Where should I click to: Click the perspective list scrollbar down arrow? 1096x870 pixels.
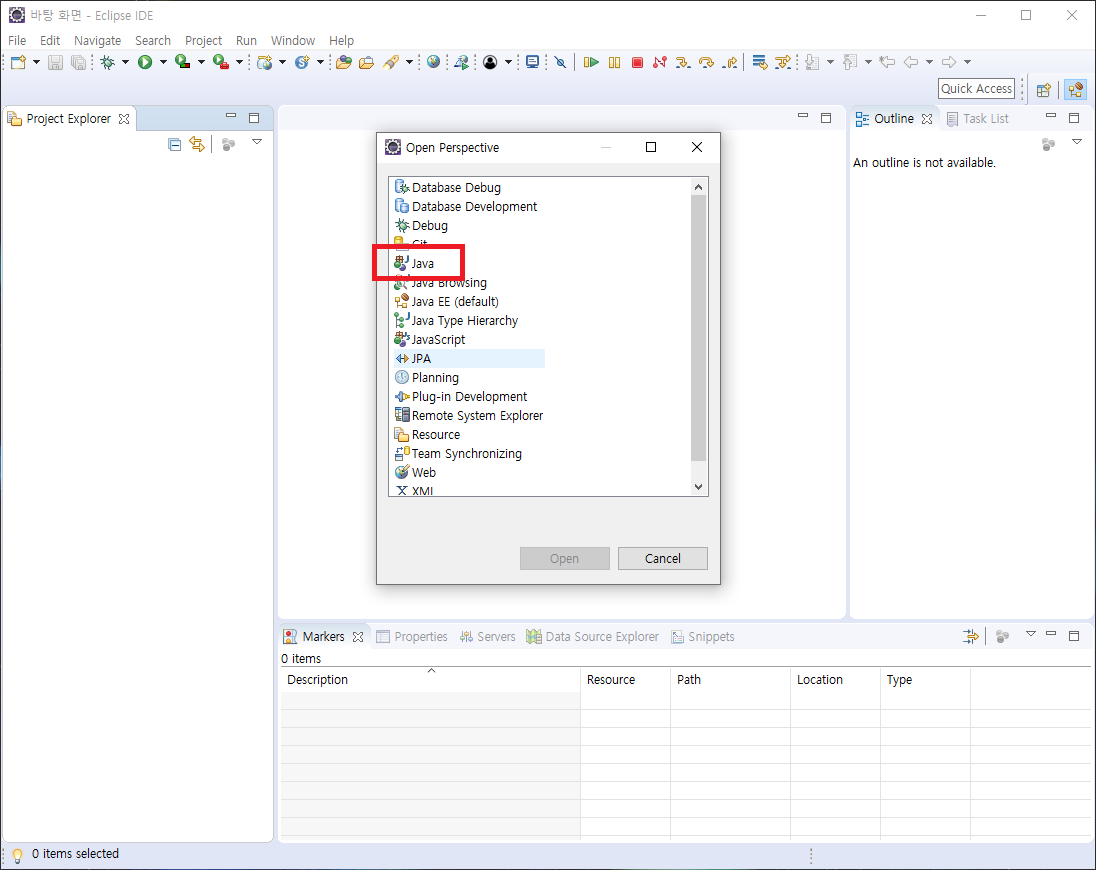698,487
